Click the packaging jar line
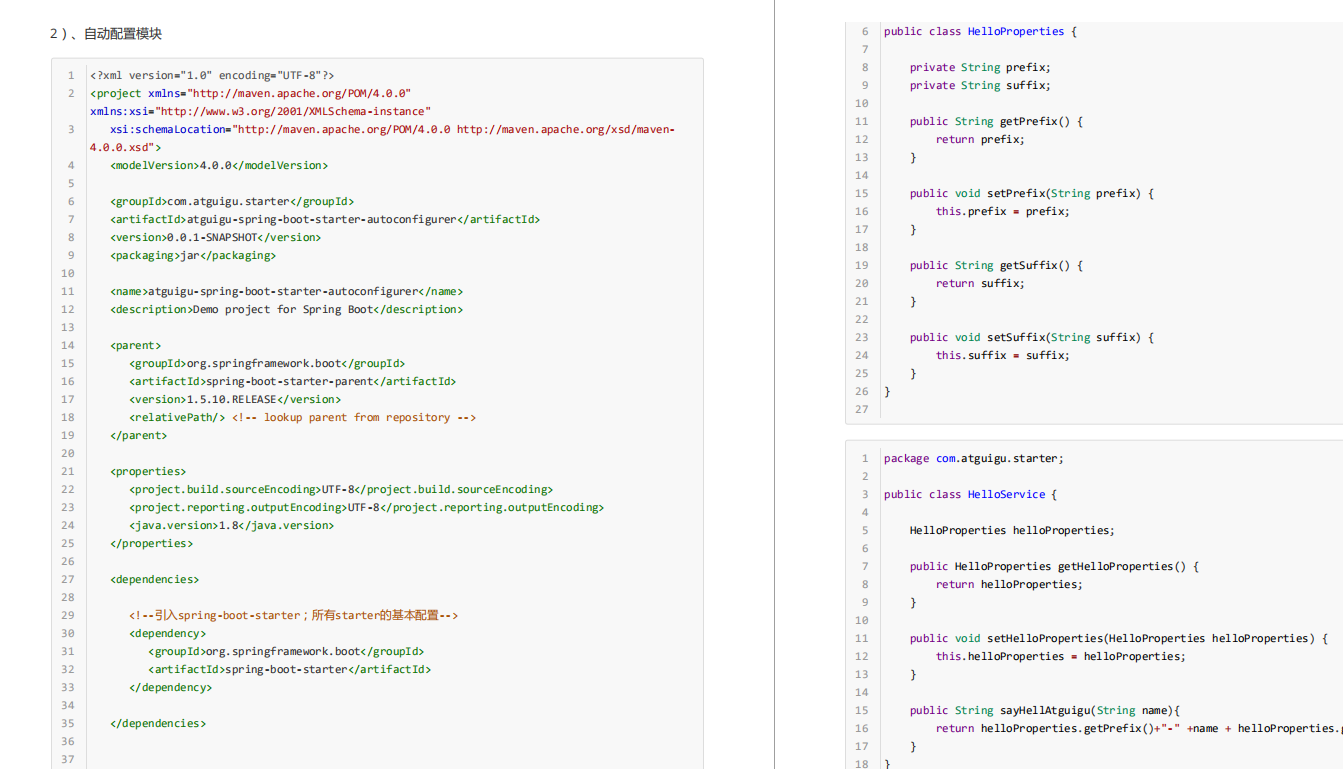Viewport: 1343px width, 769px height. point(193,256)
